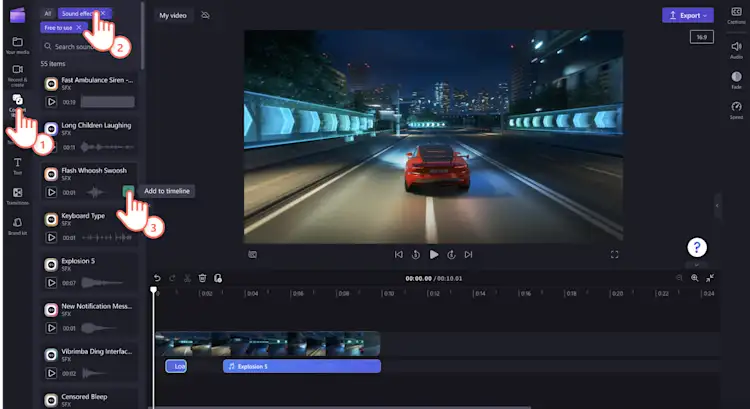Screen dimensions: 750x409
Task: Forward playback five seconds
Action: point(451,254)
